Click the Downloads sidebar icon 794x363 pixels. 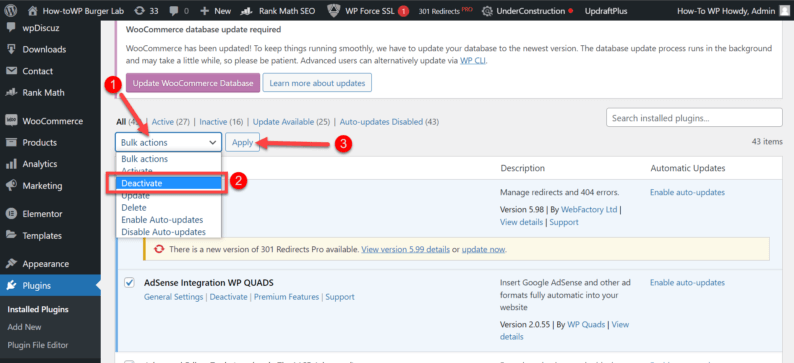pos(11,49)
